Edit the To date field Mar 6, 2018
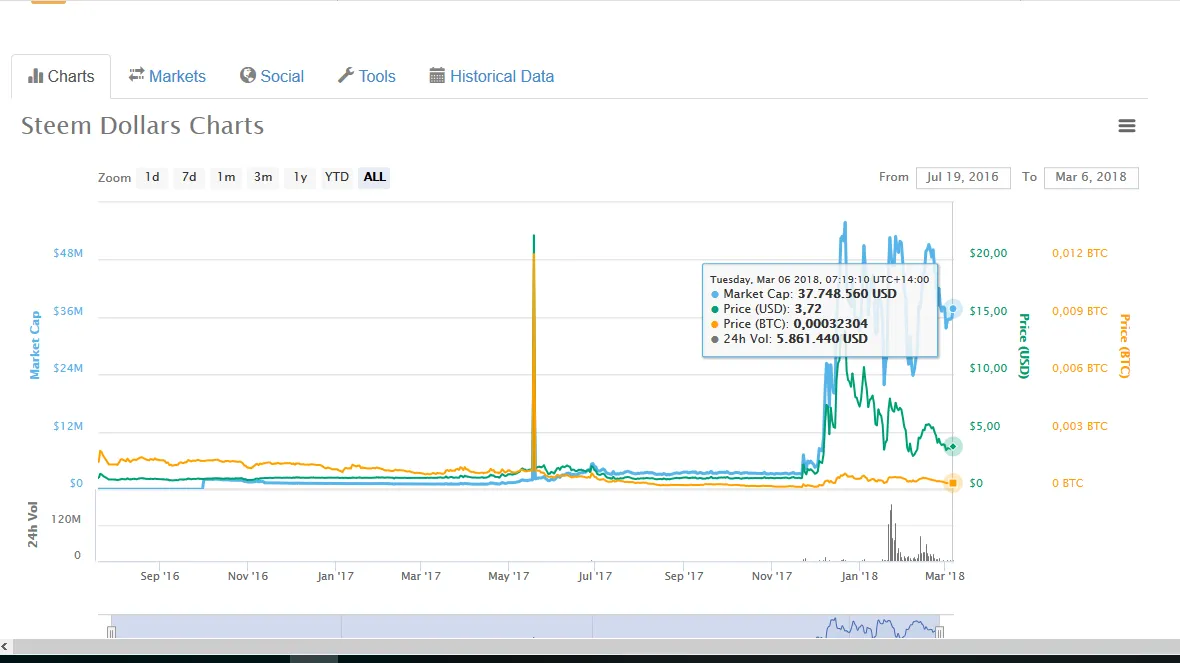Viewport: 1180px width, 663px height. pyautogui.click(x=1090, y=177)
